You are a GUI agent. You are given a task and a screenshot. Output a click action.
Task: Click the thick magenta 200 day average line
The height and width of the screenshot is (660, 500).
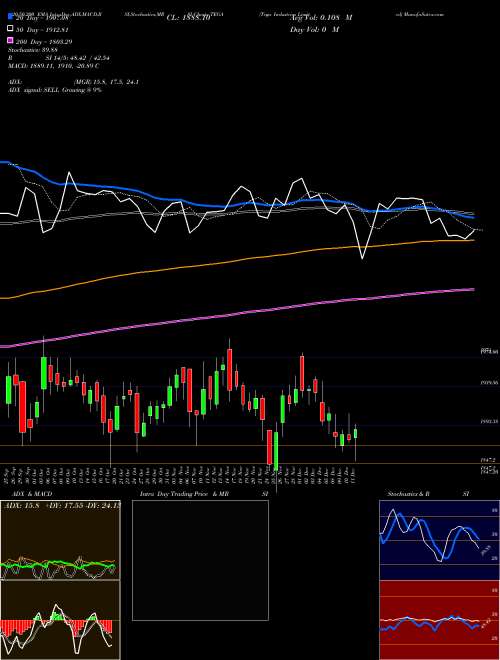(237, 314)
